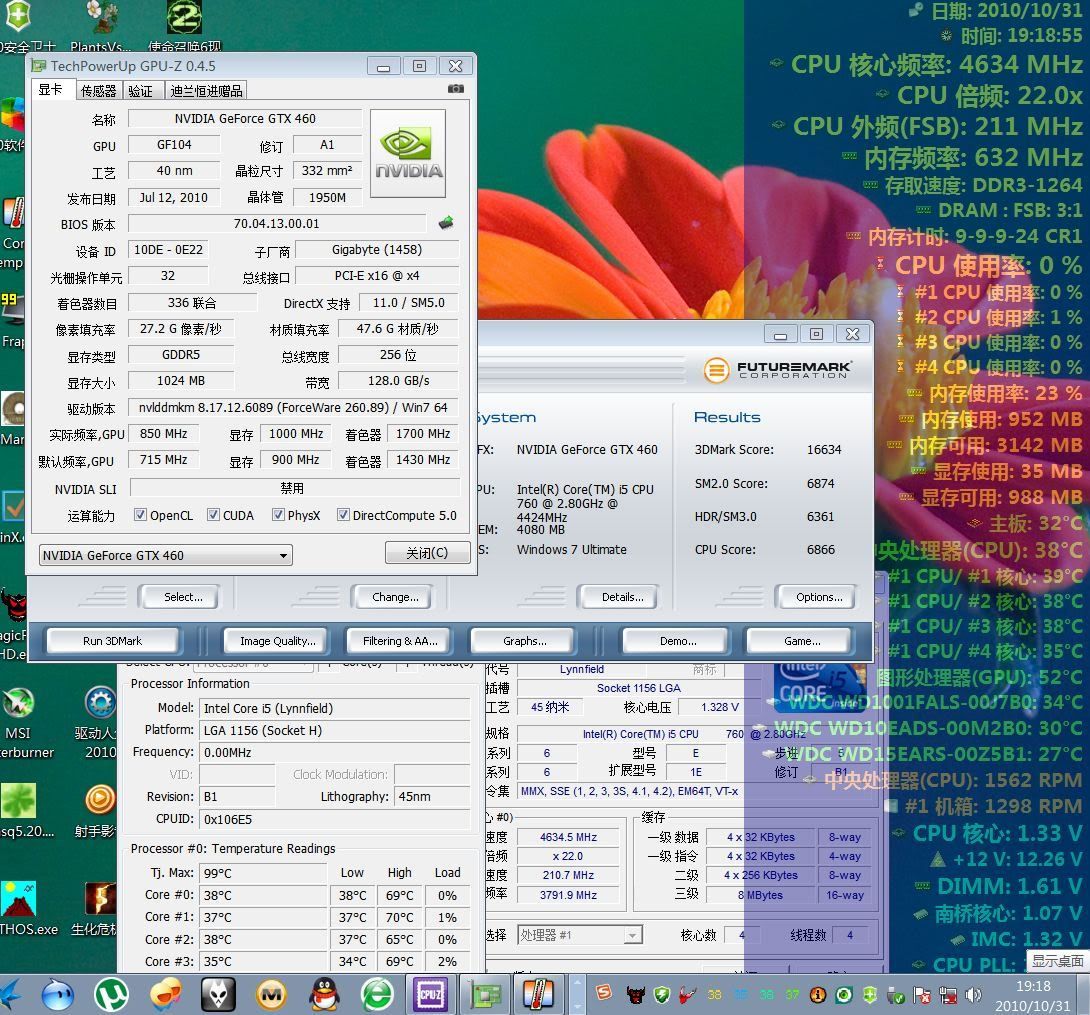Click the CPU-Z taskbar icon

pos(430,994)
